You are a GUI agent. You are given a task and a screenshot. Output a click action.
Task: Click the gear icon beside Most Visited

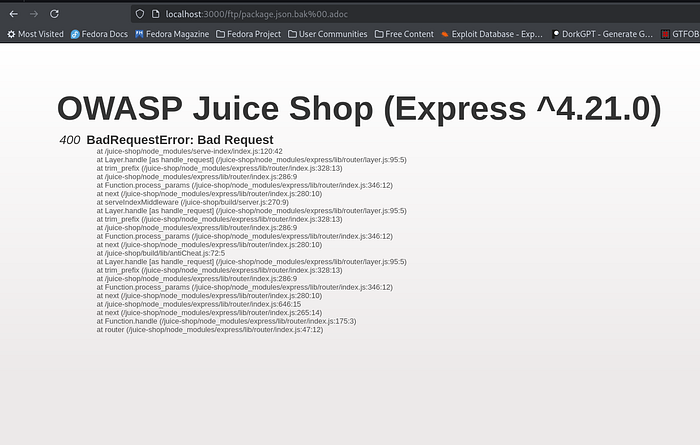click(x=11, y=34)
